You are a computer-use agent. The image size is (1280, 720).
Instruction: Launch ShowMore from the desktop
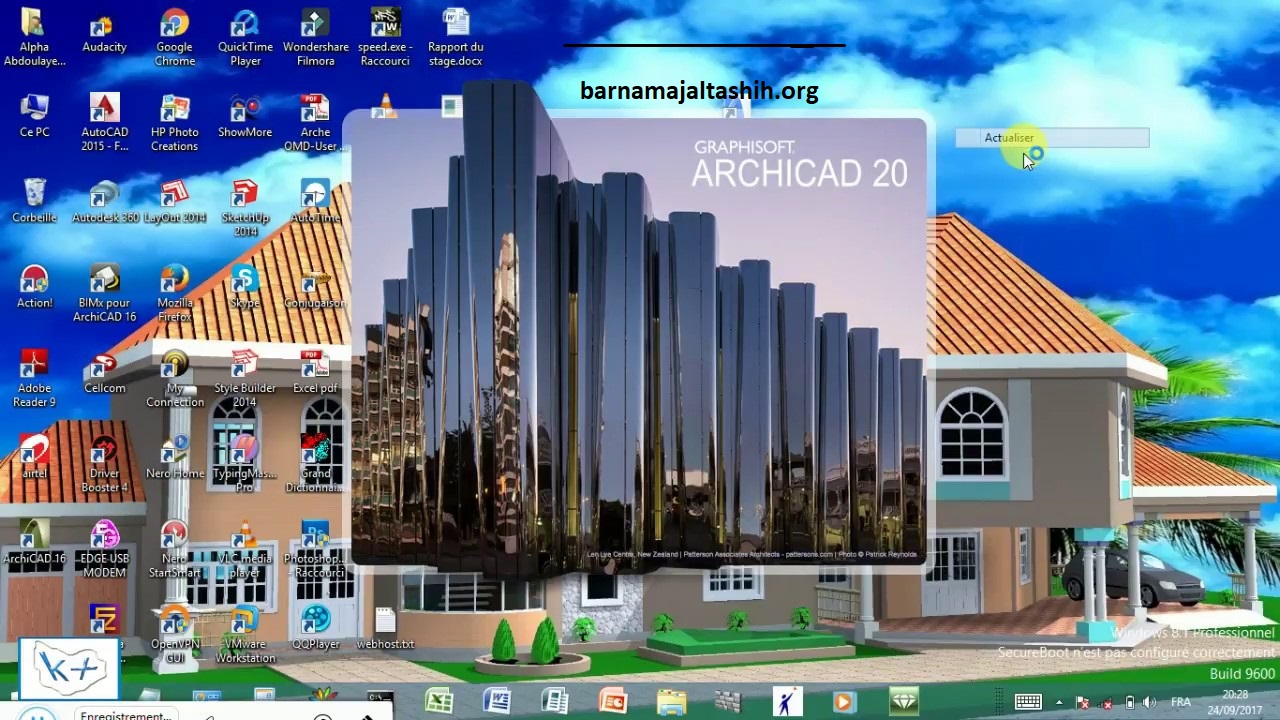point(245,115)
